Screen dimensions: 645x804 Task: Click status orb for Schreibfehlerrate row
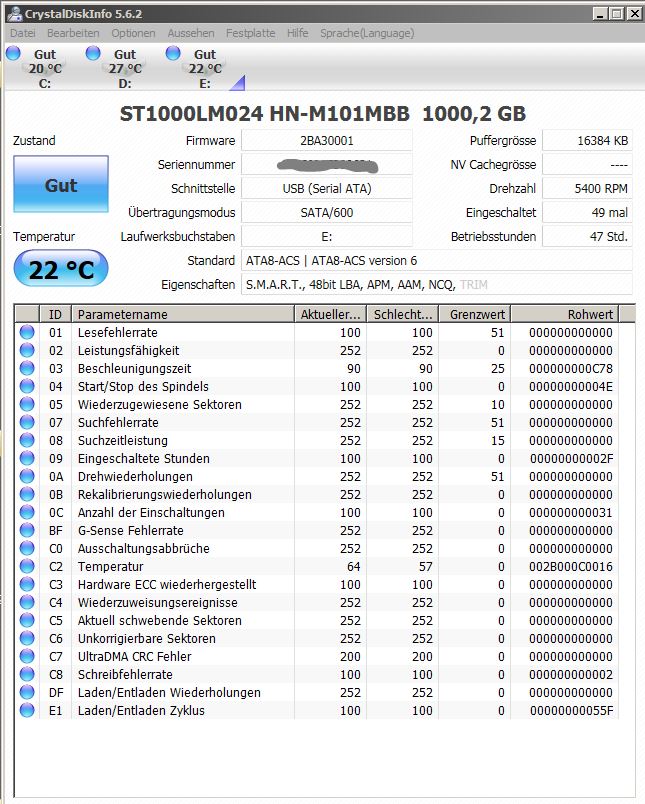27,674
